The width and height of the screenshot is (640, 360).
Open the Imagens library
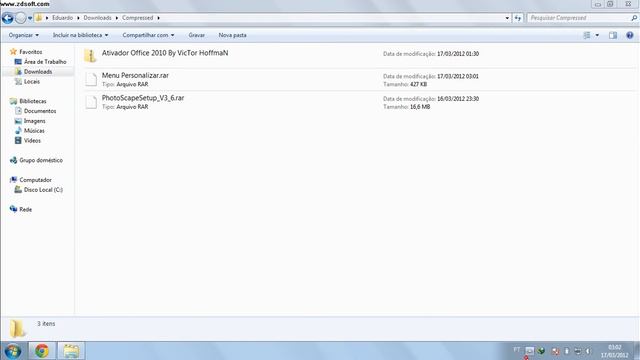click(35, 121)
